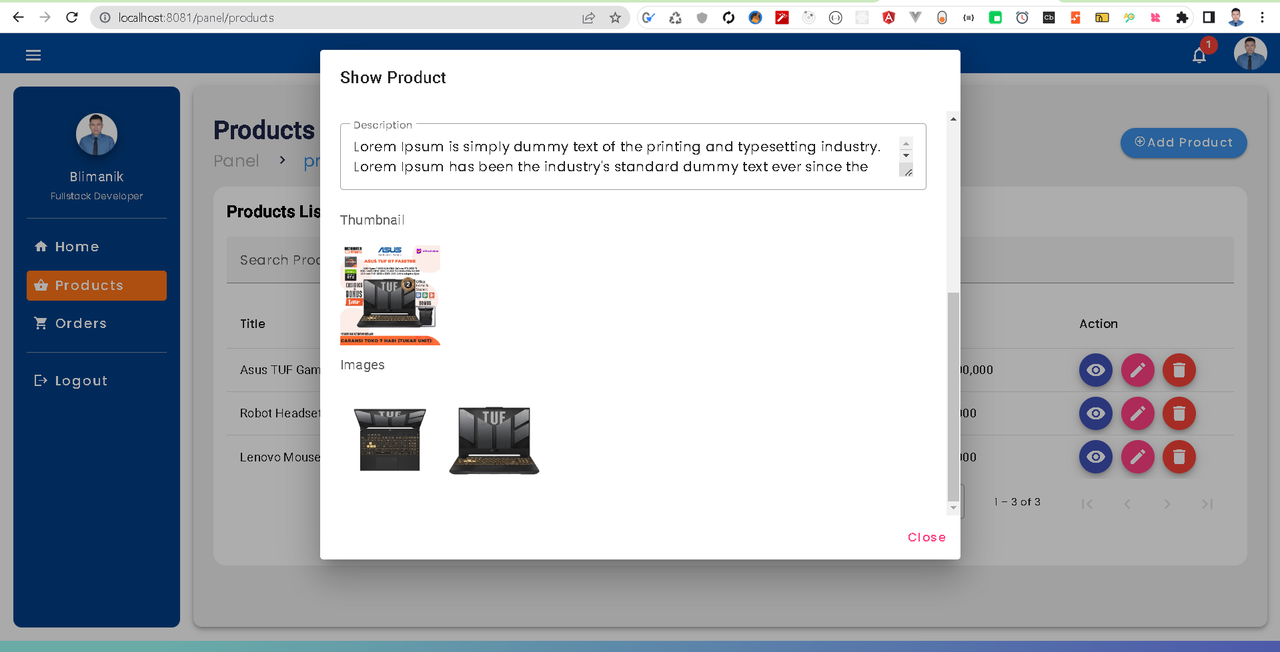Open the Asus TUF thumbnail image
Screen dimensions: 1280x652
(390, 295)
